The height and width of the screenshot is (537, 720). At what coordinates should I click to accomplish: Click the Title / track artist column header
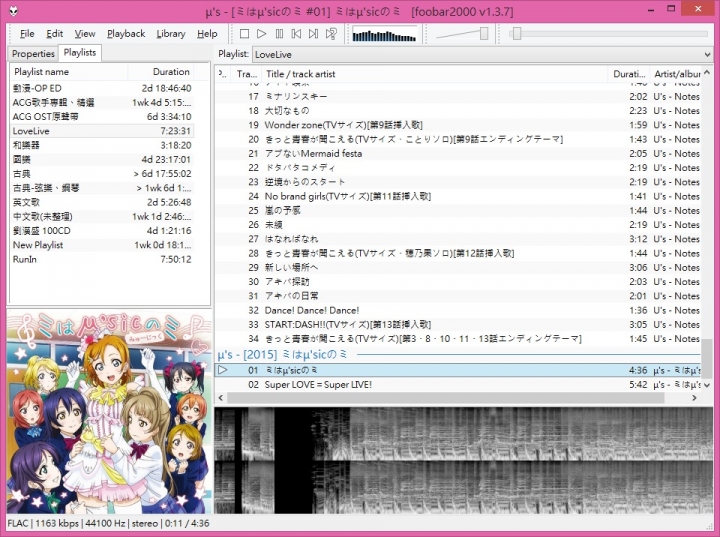(x=435, y=74)
